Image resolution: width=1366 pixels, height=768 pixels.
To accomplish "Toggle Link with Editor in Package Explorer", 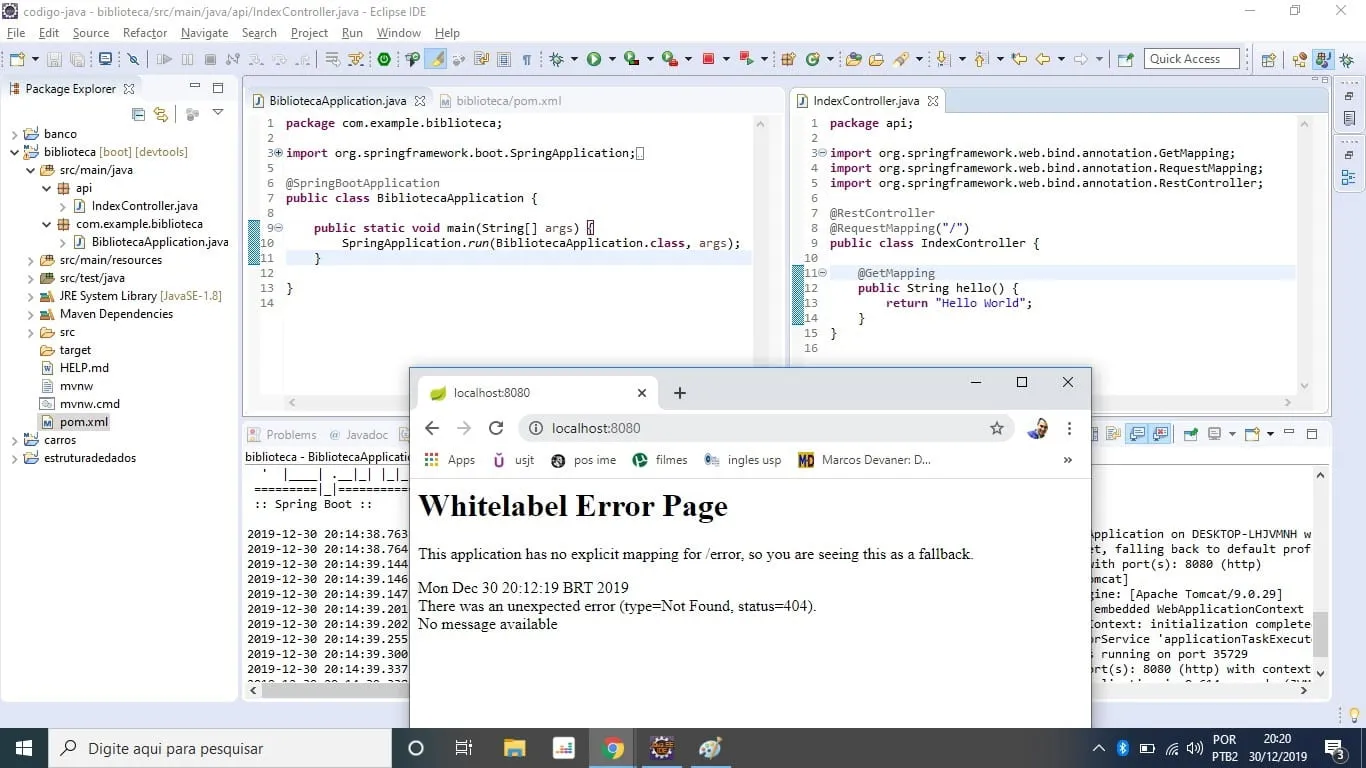I will tap(160, 115).
